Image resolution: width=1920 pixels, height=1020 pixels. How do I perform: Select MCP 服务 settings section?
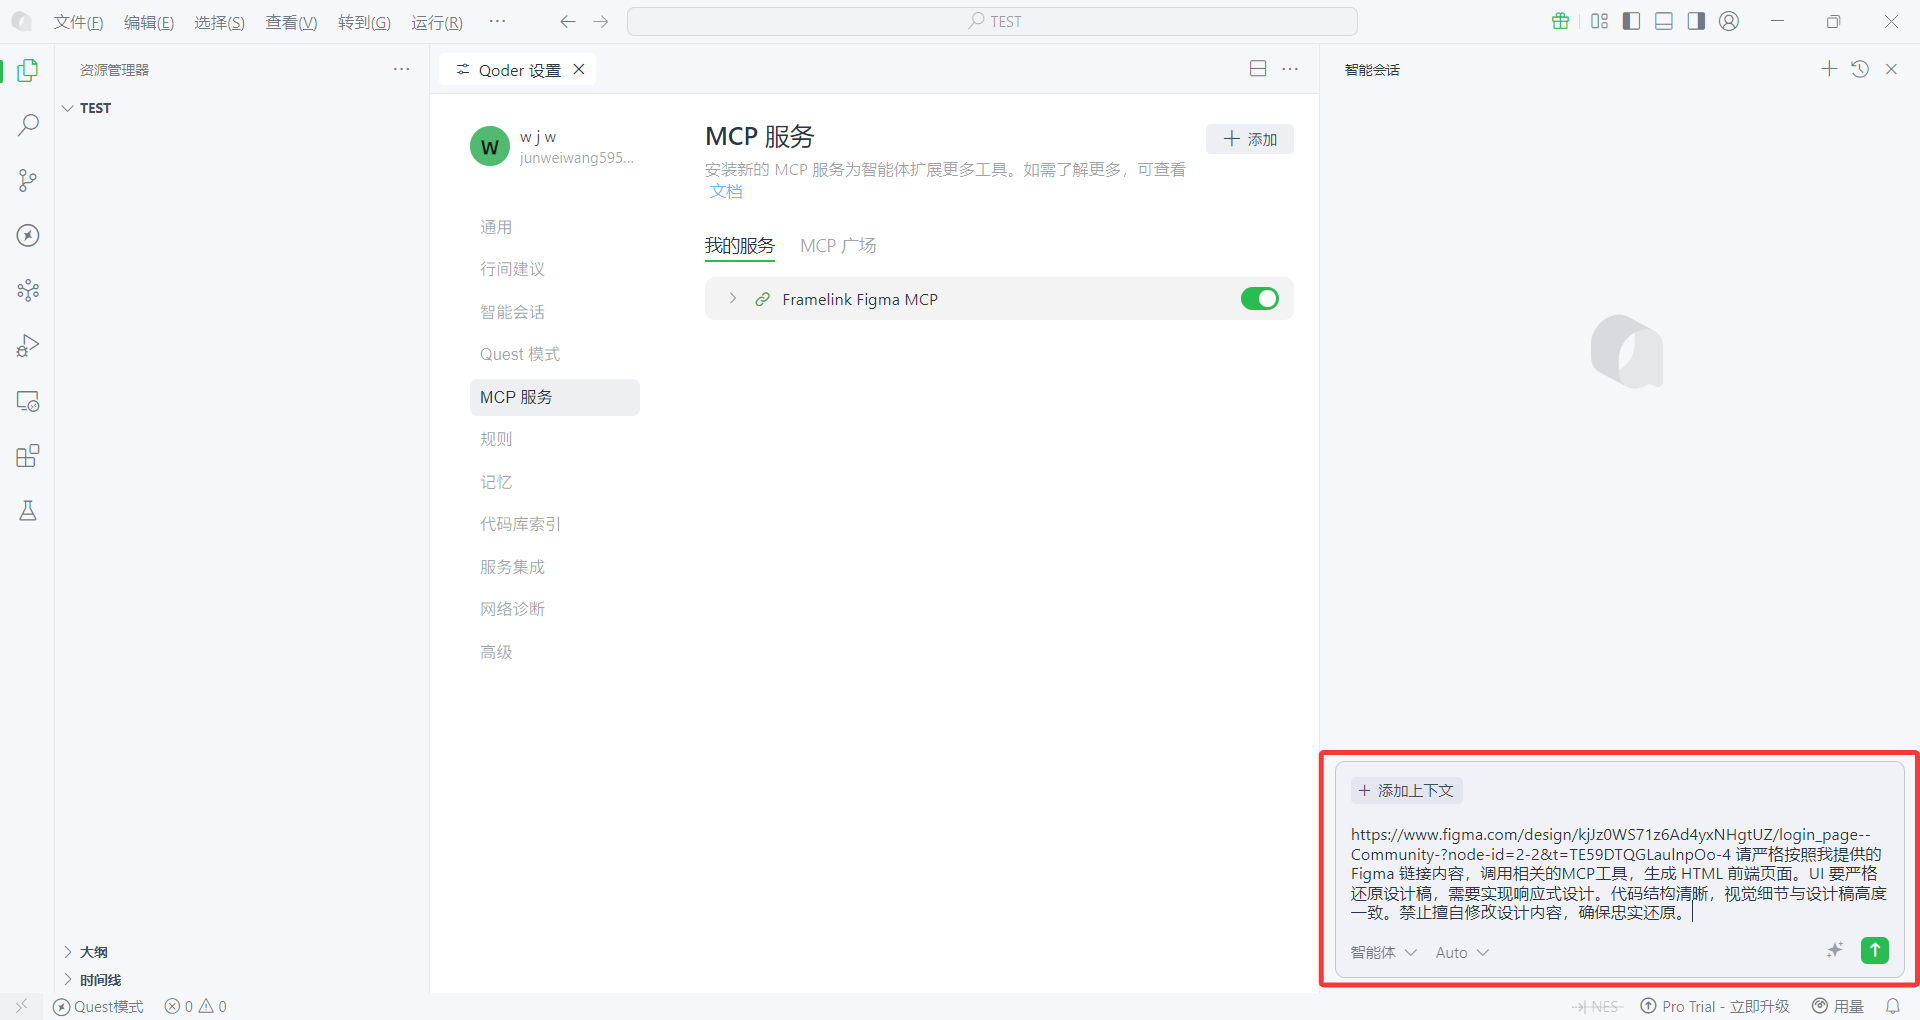pyautogui.click(x=555, y=397)
